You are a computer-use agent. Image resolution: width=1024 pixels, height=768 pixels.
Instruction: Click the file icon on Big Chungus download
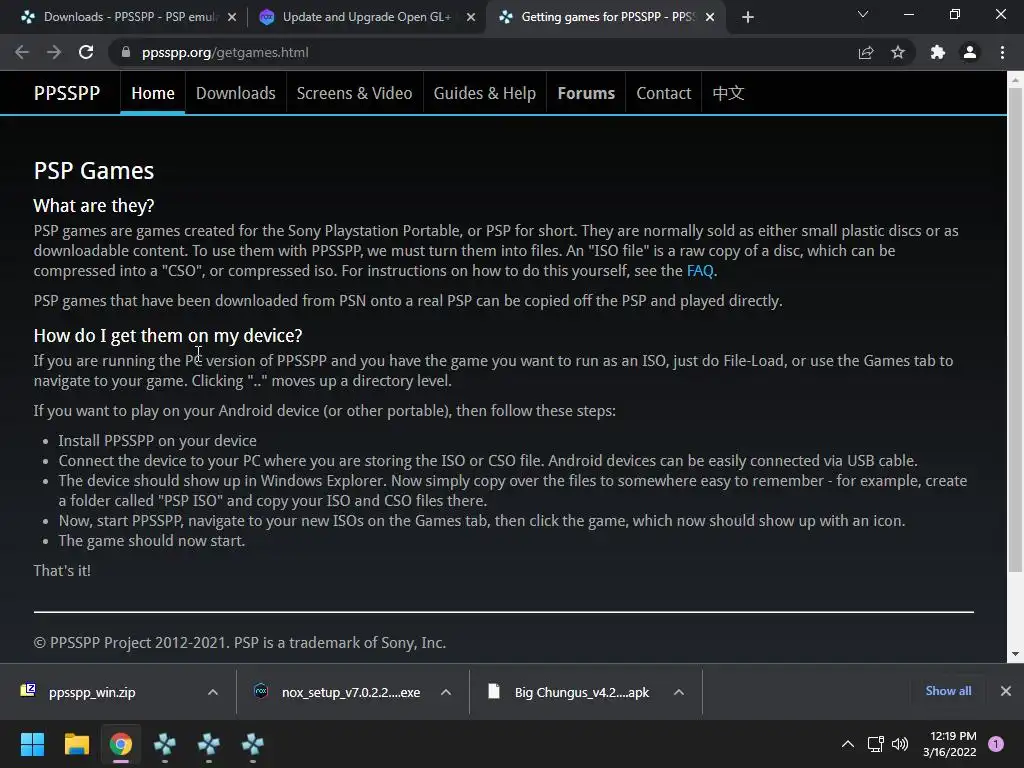pyautogui.click(x=494, y=691)
